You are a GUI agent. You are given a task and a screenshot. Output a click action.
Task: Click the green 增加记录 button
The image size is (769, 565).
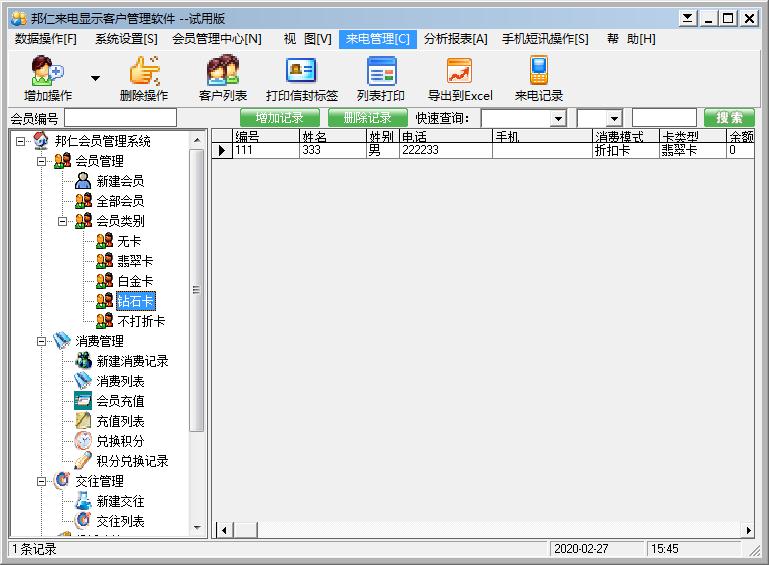280,118
